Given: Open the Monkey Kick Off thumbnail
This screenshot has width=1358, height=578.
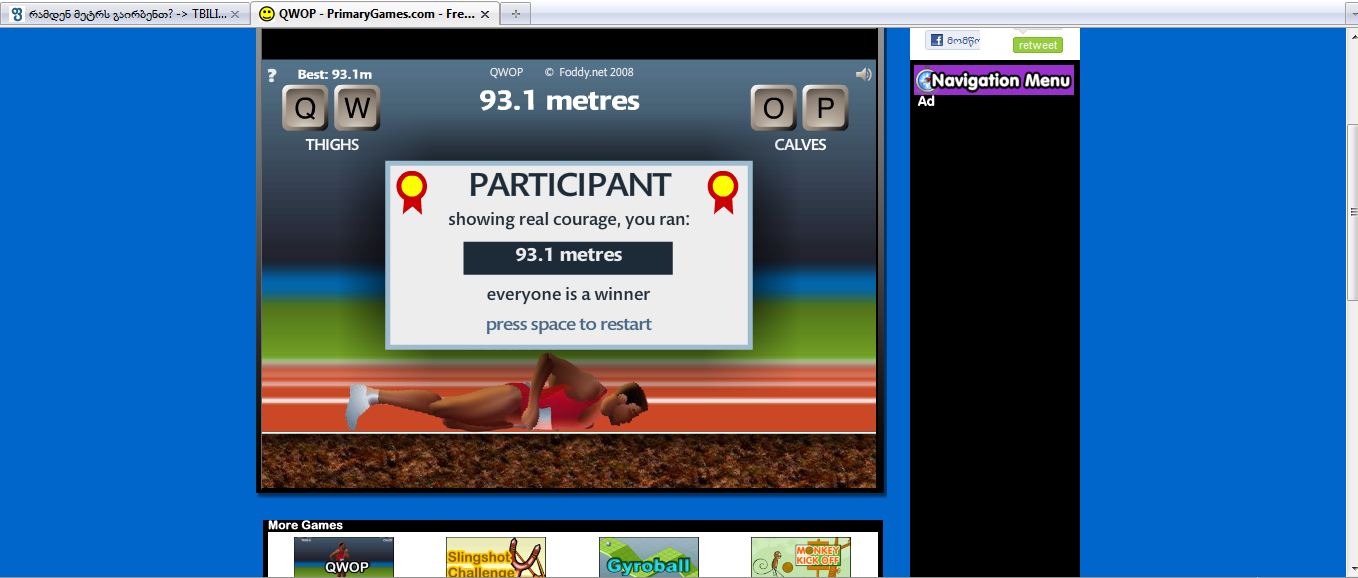Looking at the screenshot, I should click(801, 557).
